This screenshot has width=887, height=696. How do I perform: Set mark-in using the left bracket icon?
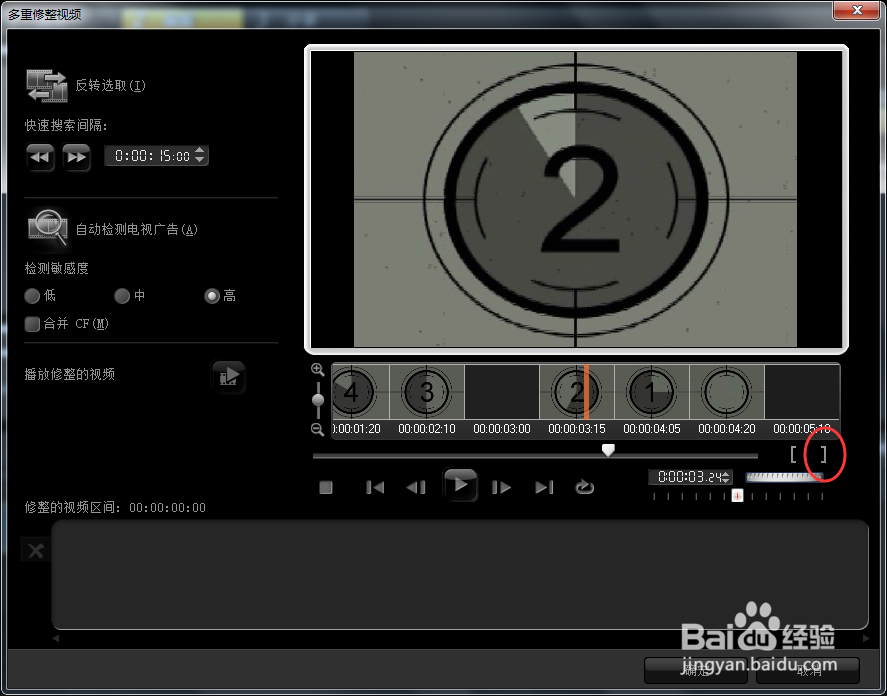pyautogui.click(x=794, y=454)
